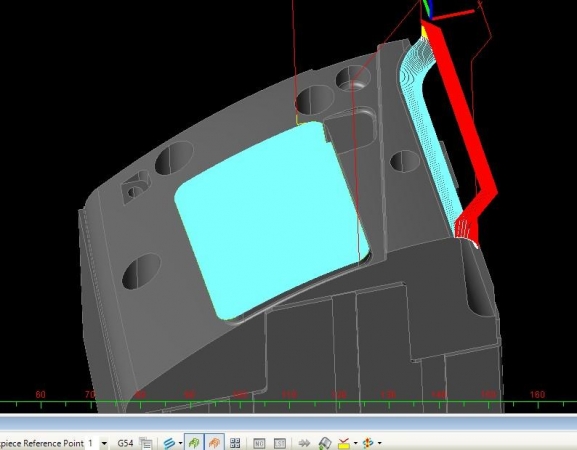
Task: Click the blue toolpath layers icon
Action: [x=169, y=443]
